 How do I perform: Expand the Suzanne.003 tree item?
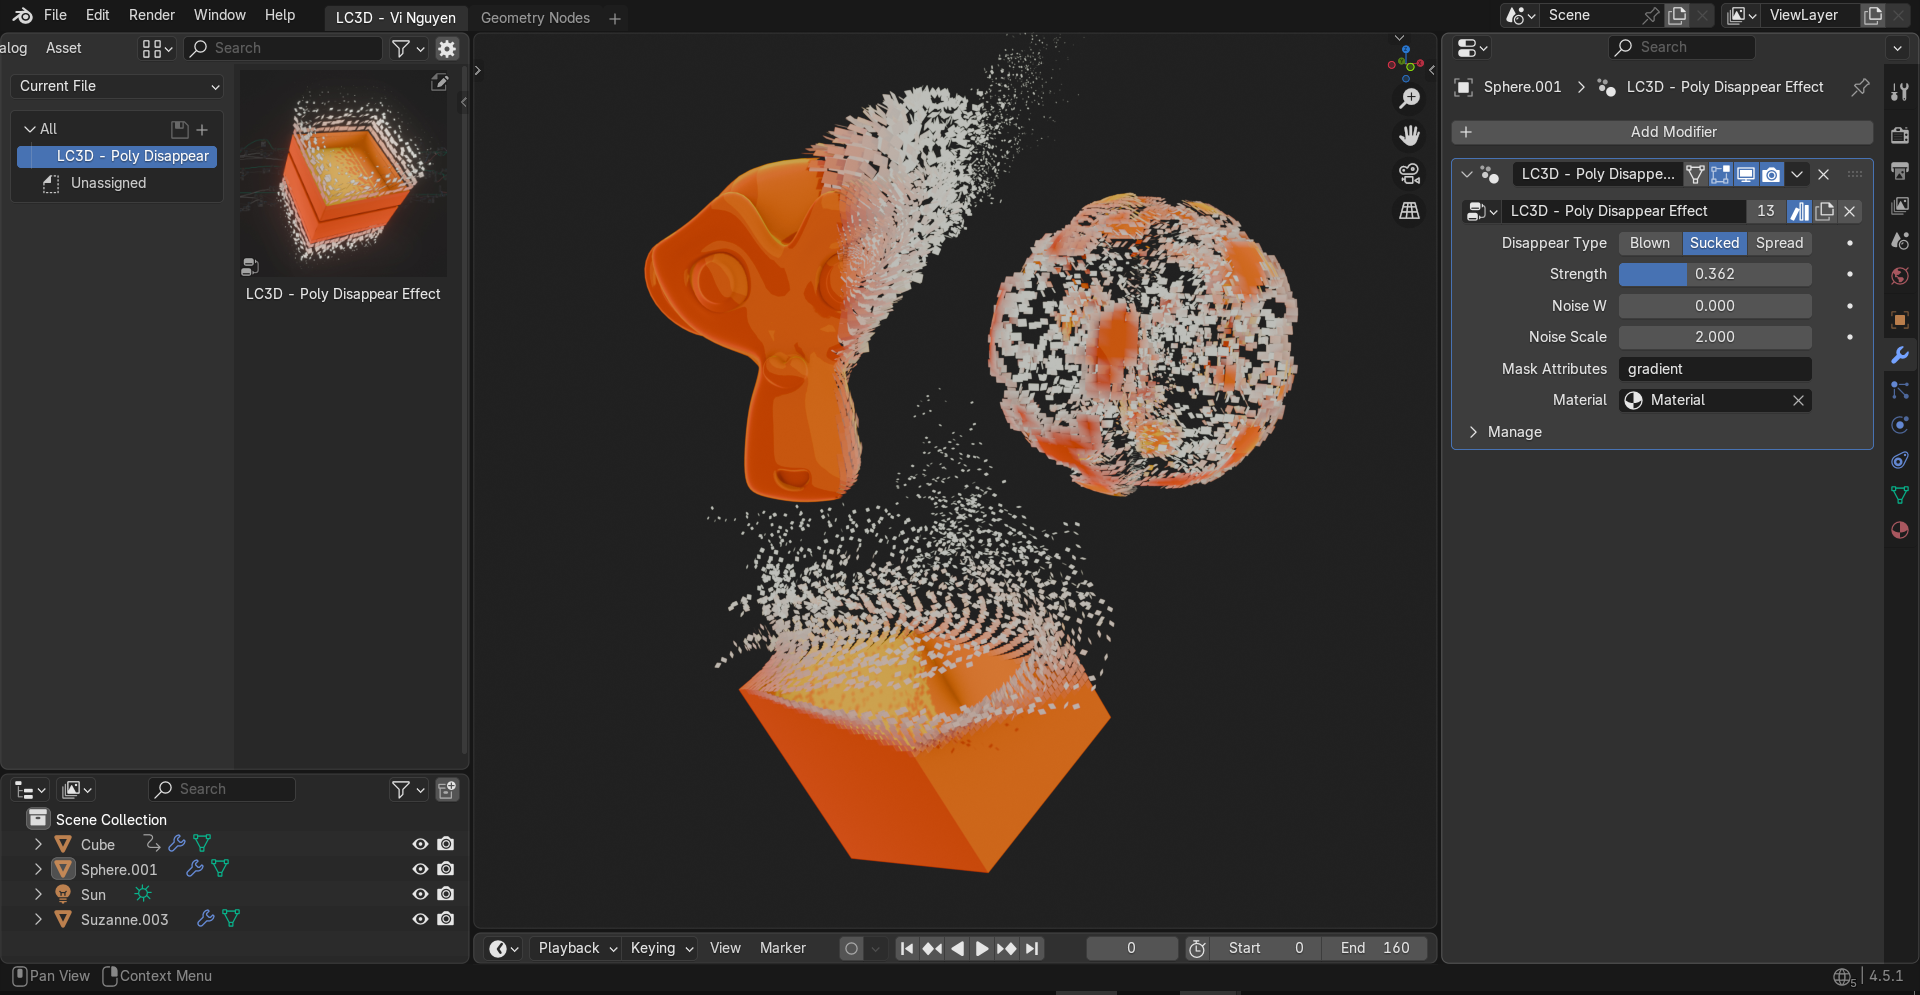coord(38,919)
